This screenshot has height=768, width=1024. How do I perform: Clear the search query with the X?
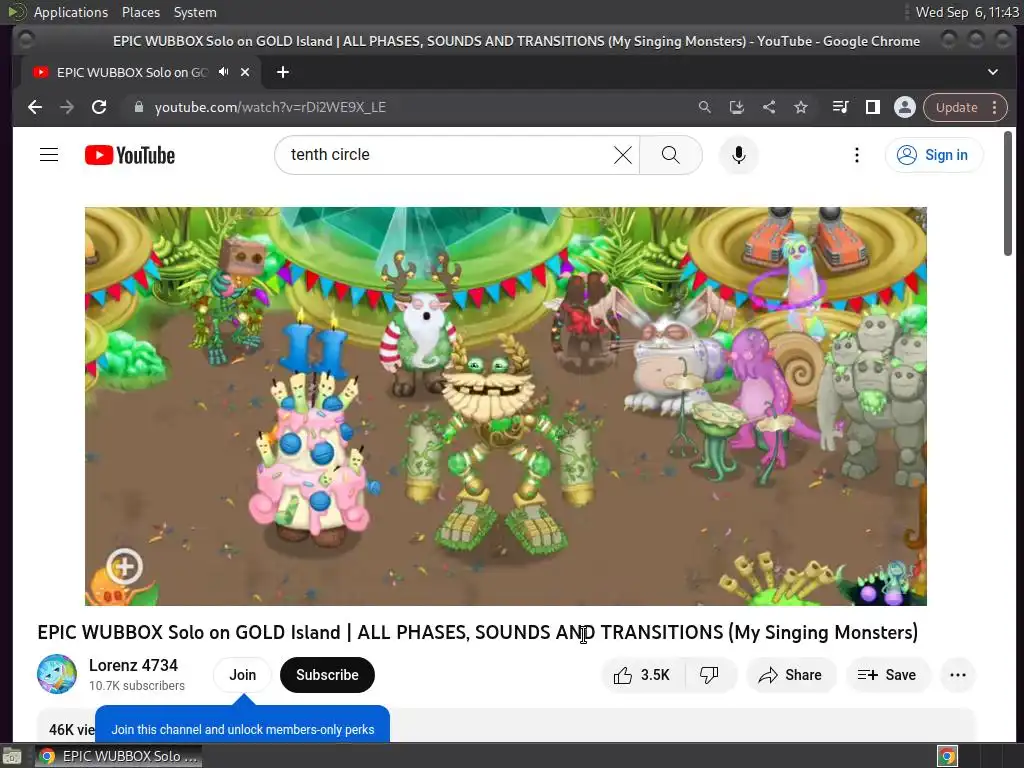point(623,155)
